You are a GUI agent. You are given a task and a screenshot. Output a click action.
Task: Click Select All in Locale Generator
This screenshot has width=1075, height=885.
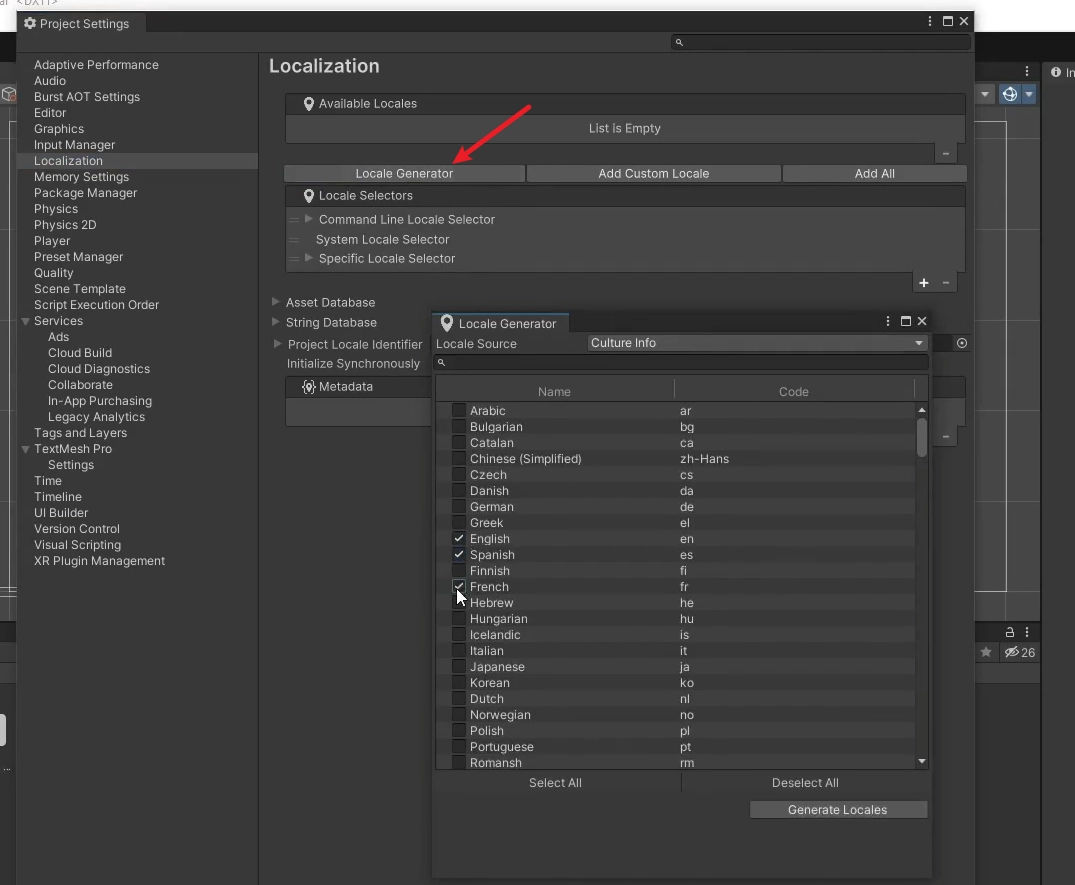pyautogui.click(x=555, y=783)
